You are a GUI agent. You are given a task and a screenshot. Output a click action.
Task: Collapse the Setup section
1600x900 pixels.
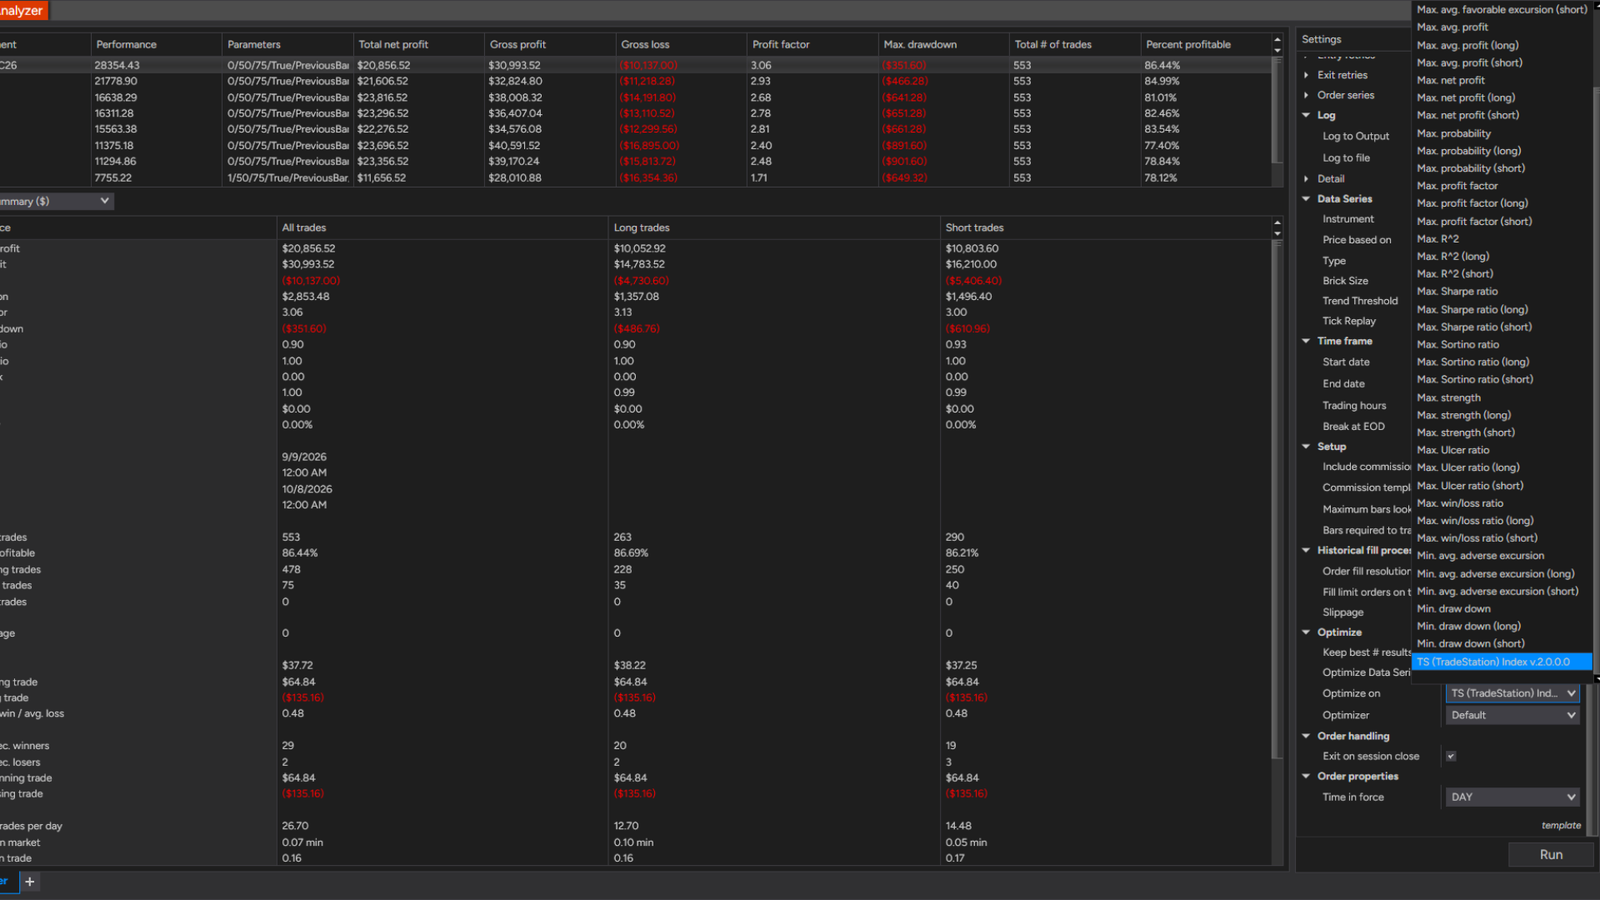[1306, 447]
